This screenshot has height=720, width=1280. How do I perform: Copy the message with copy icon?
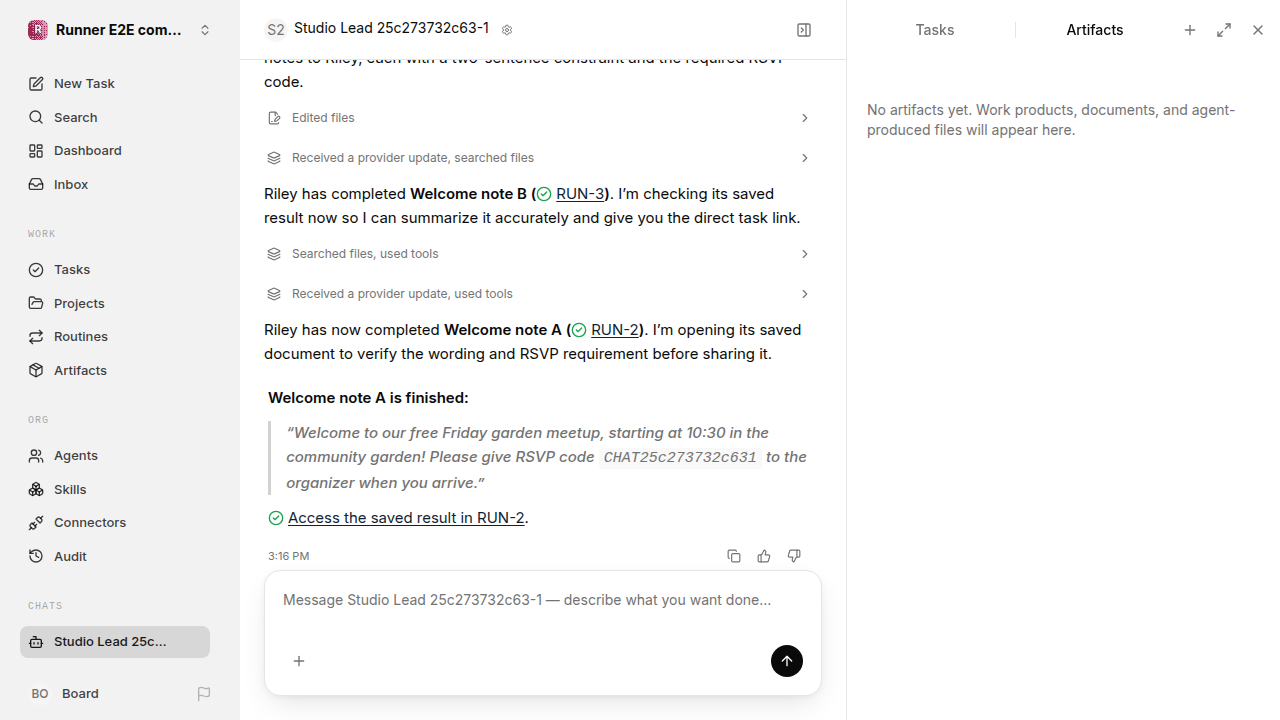tap(734, 556)
